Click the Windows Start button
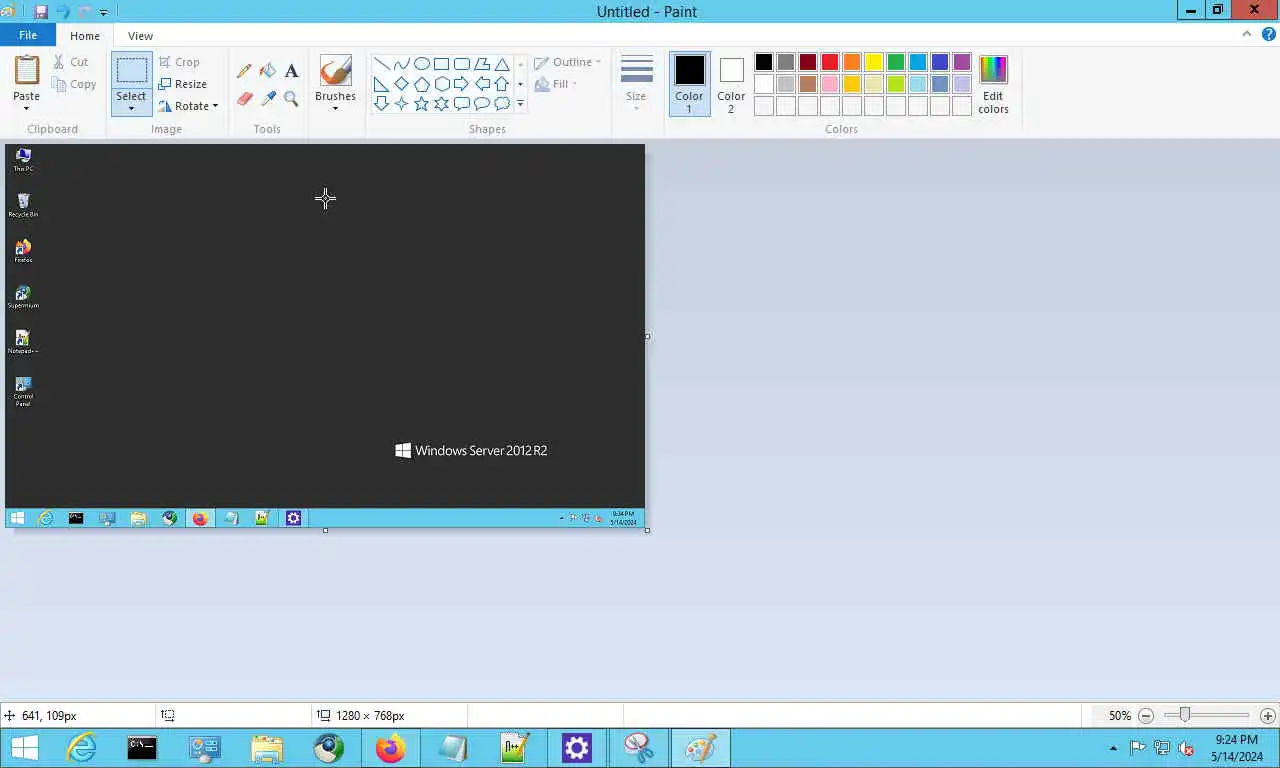 click(24, 748)
